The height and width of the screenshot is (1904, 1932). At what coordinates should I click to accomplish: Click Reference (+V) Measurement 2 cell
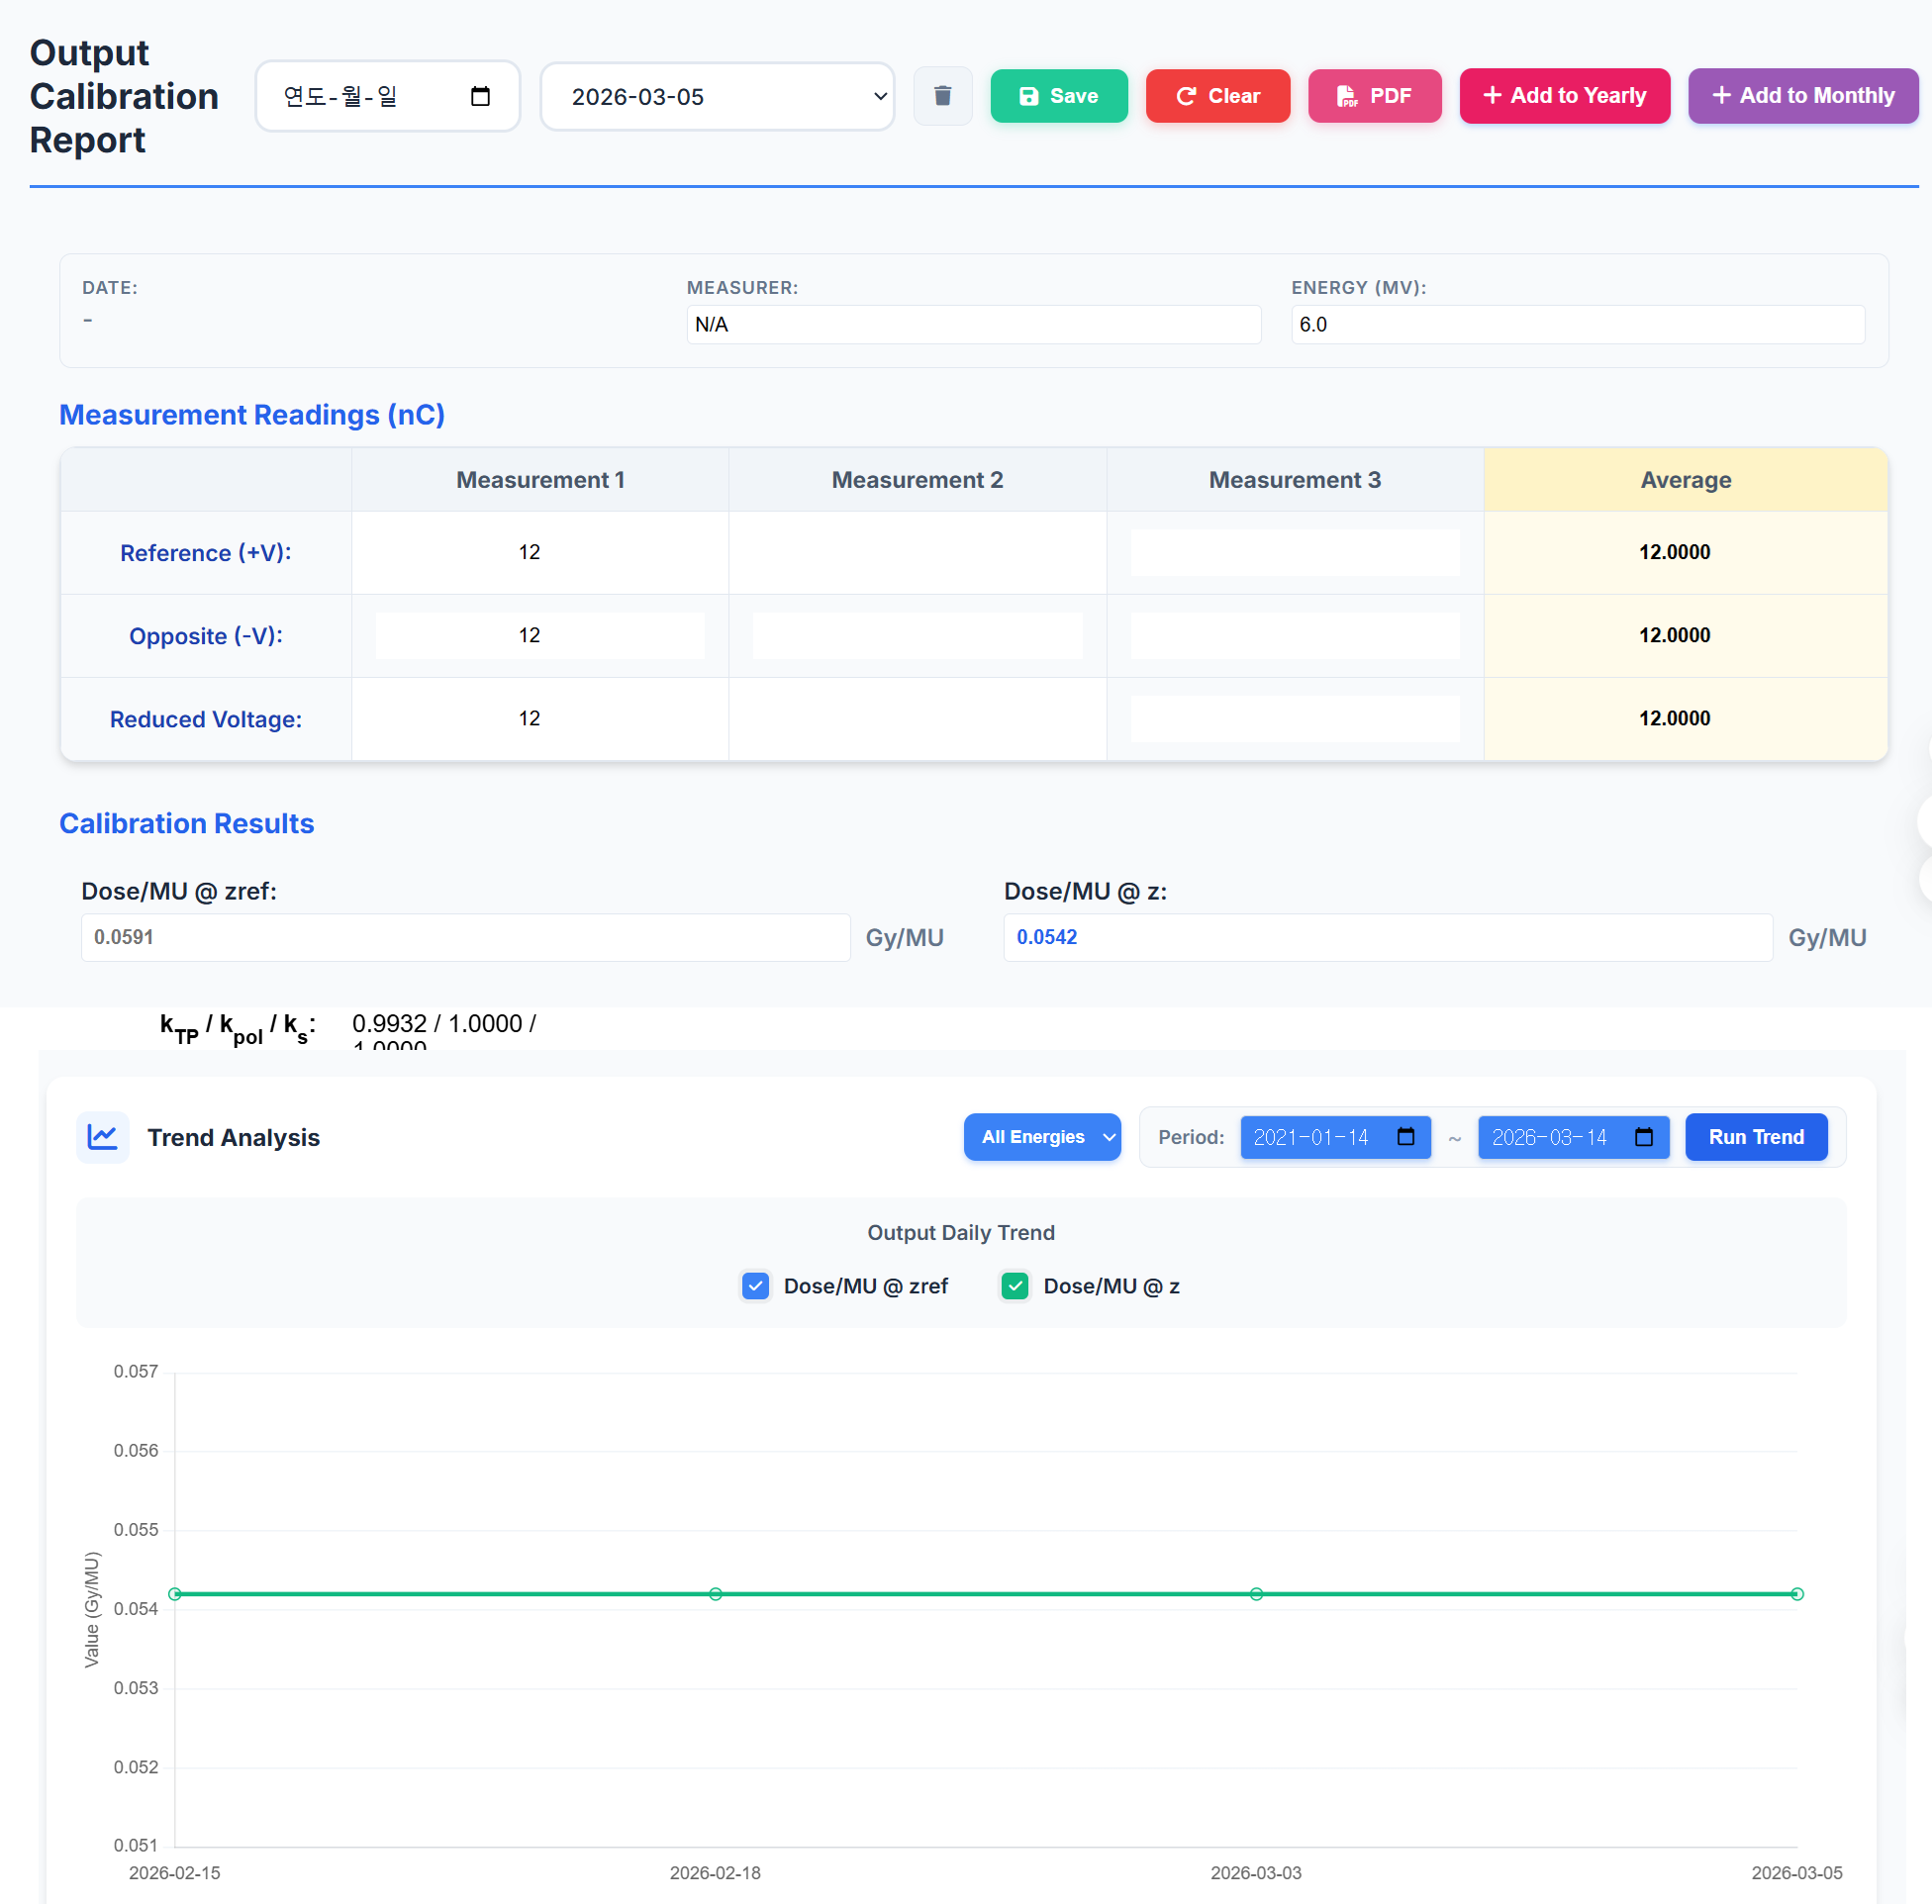point(917,552)
